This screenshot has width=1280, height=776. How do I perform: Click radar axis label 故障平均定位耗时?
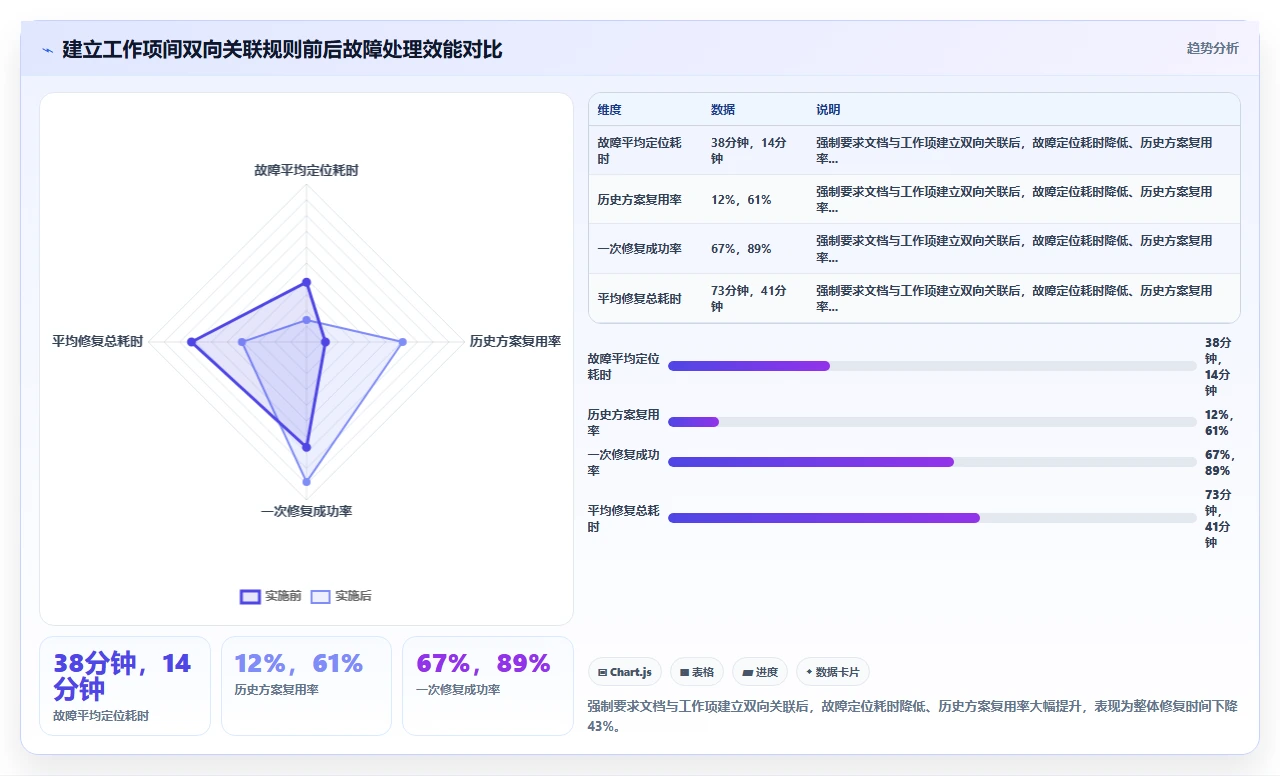(x=306, y=171)
